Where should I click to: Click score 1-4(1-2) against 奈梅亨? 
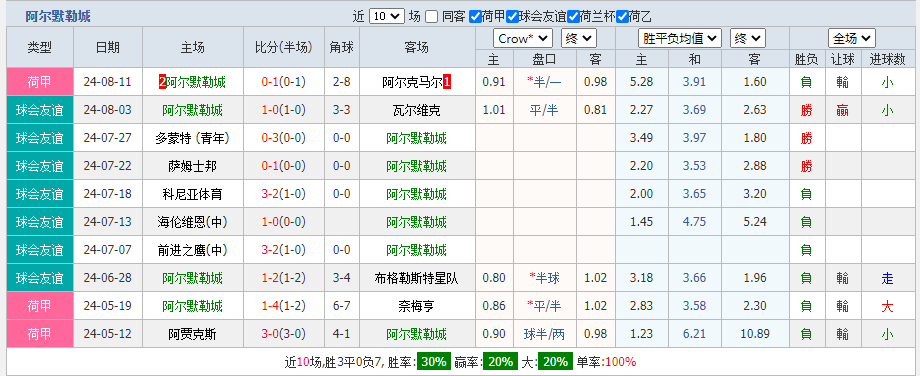coord(284,306)
